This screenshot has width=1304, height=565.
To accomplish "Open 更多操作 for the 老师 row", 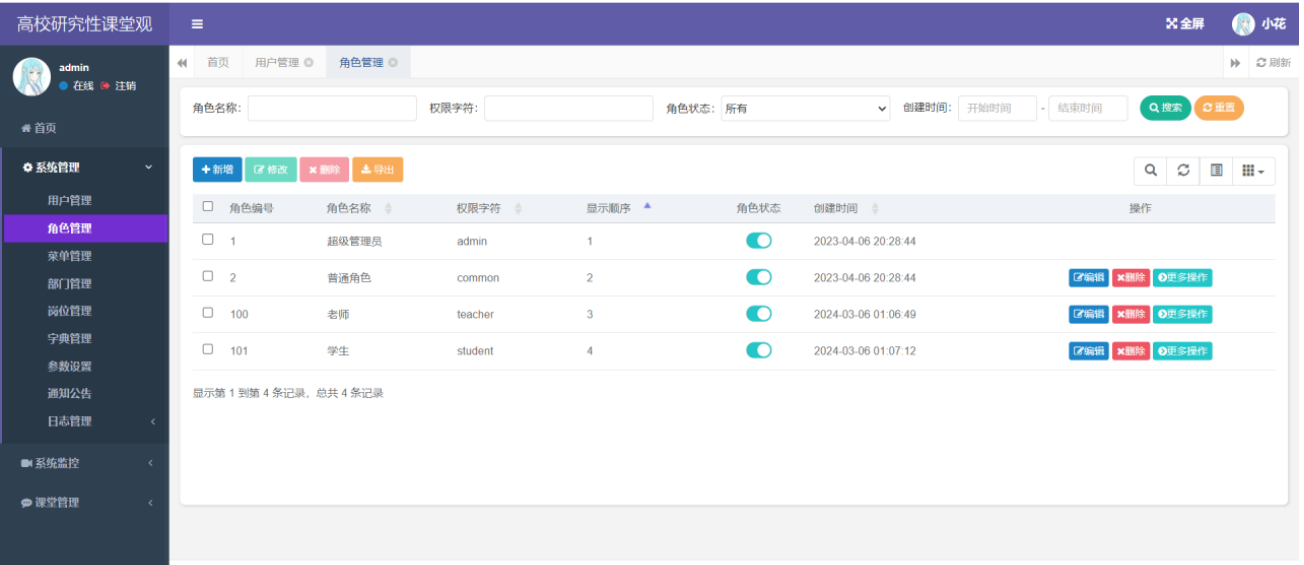I will pos(1183,314).
